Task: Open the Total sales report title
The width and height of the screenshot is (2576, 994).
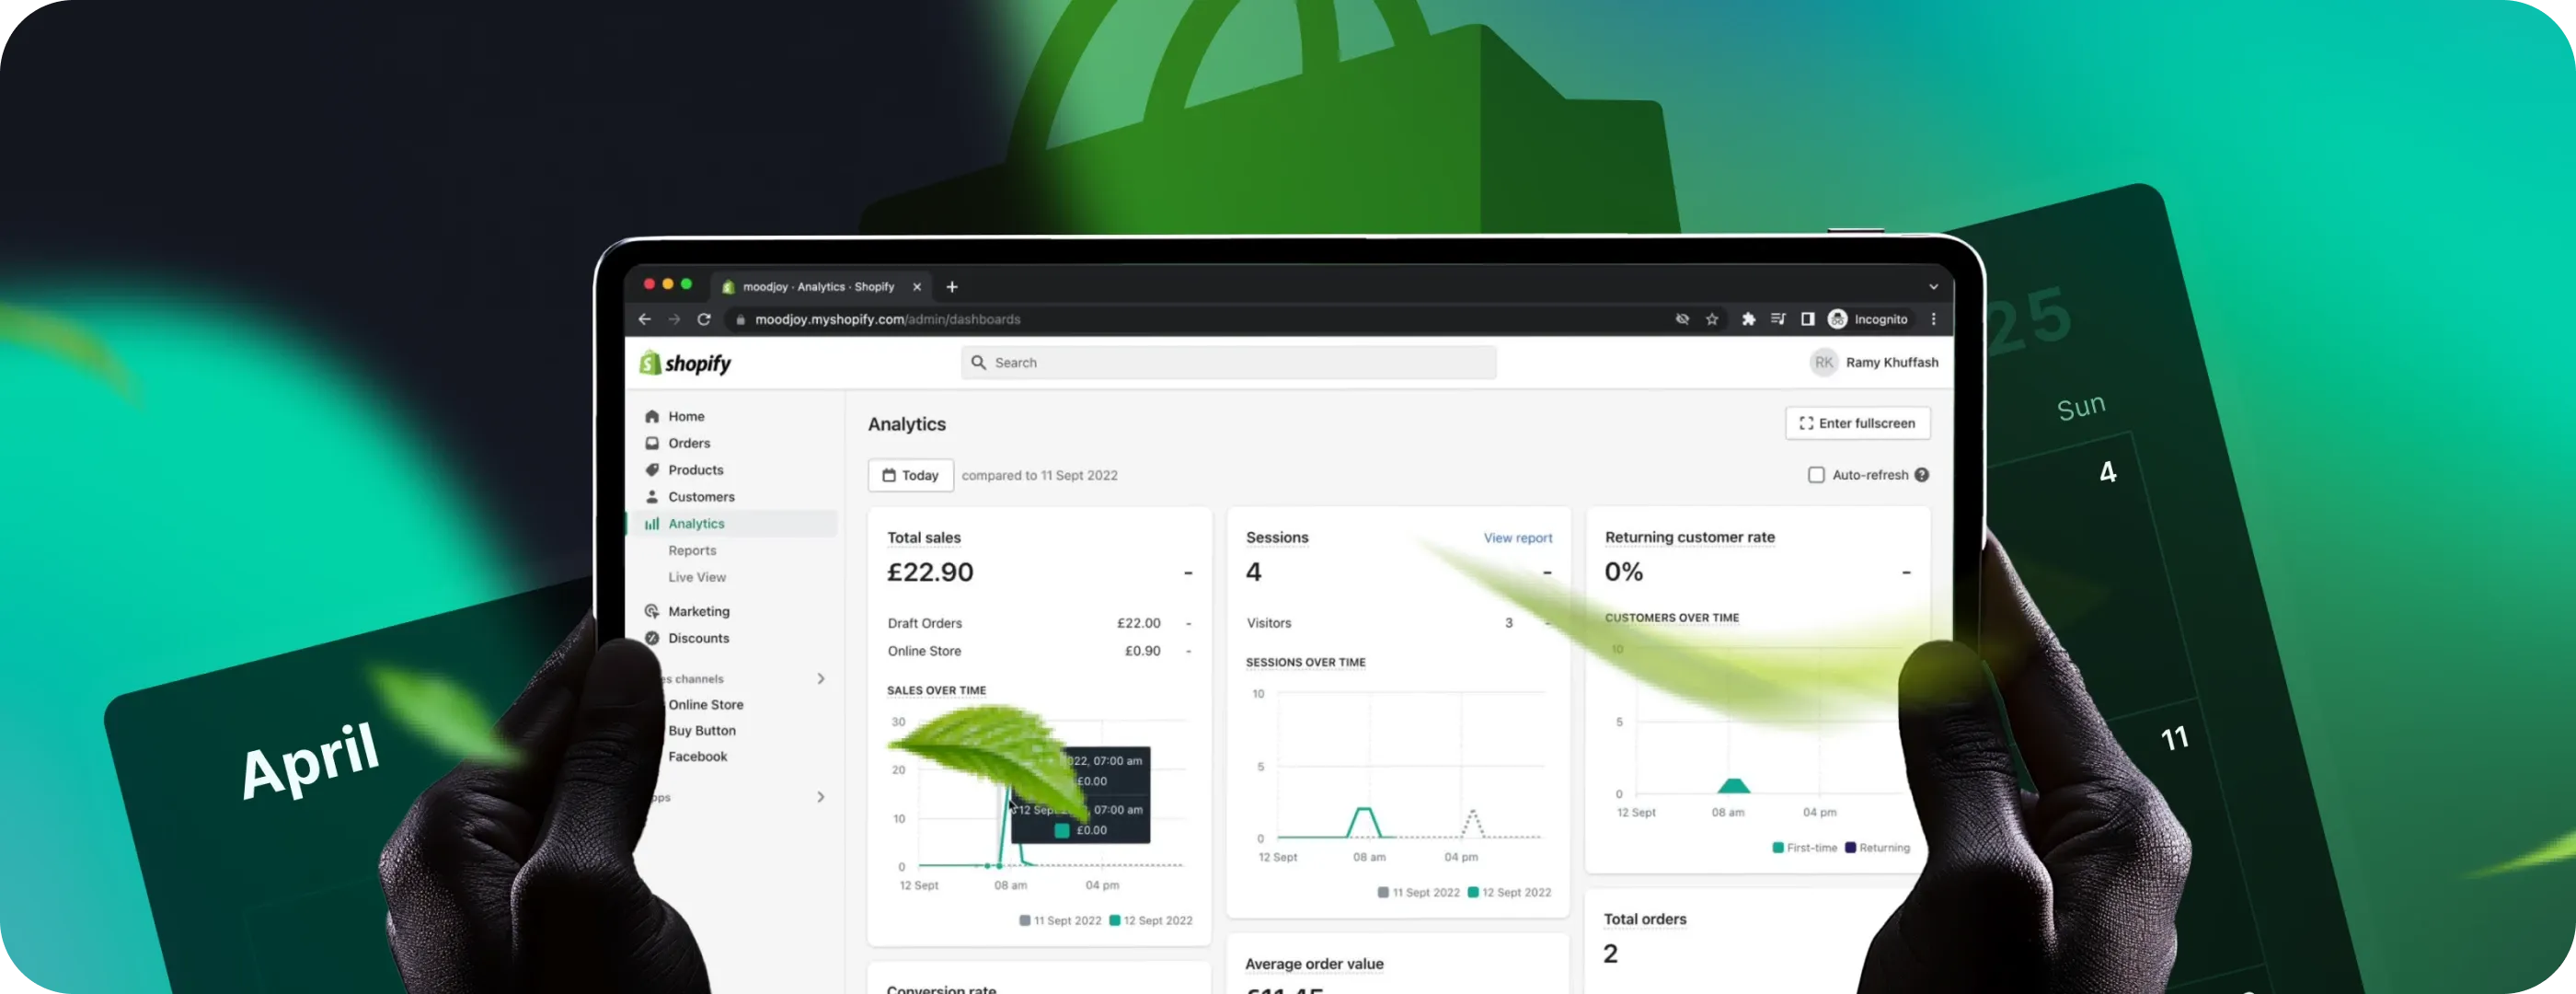Action: tap(923, 538)
